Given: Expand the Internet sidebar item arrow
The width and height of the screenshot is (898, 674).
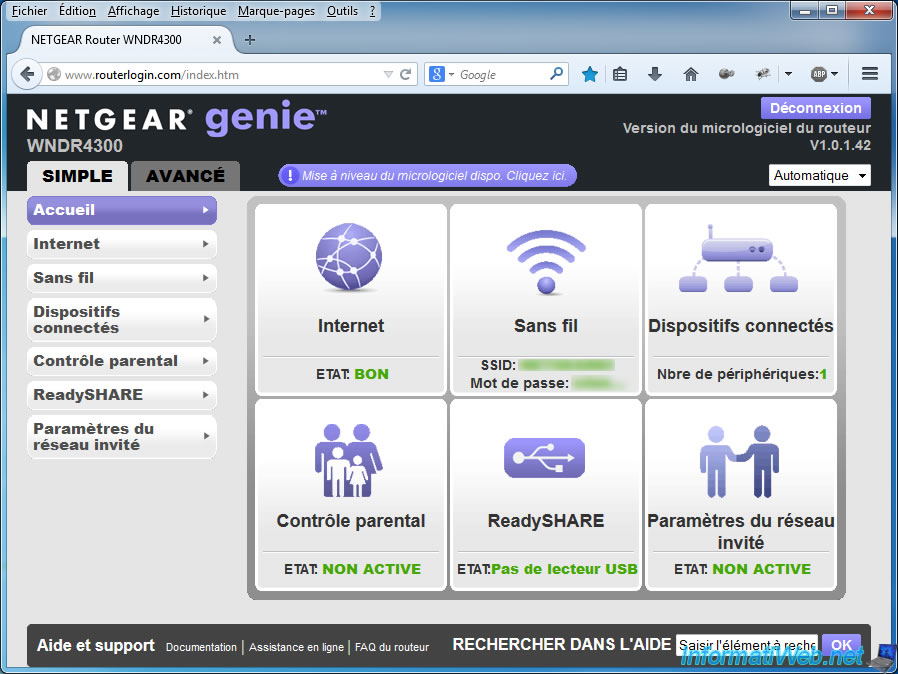Looking at the screenshot, I should [x=206, y=244].
